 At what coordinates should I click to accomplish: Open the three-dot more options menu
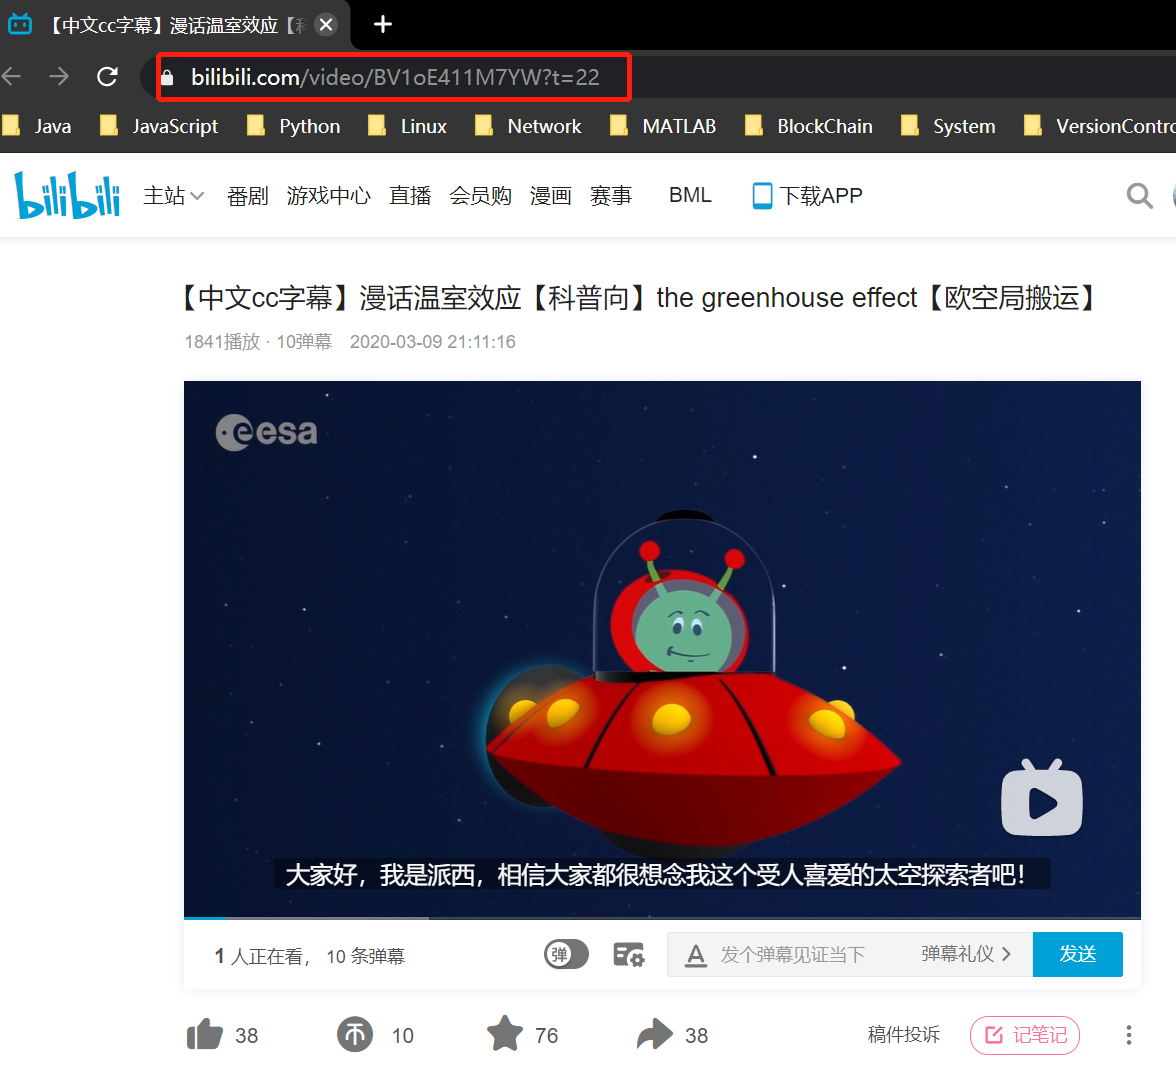(1128, 1035)
